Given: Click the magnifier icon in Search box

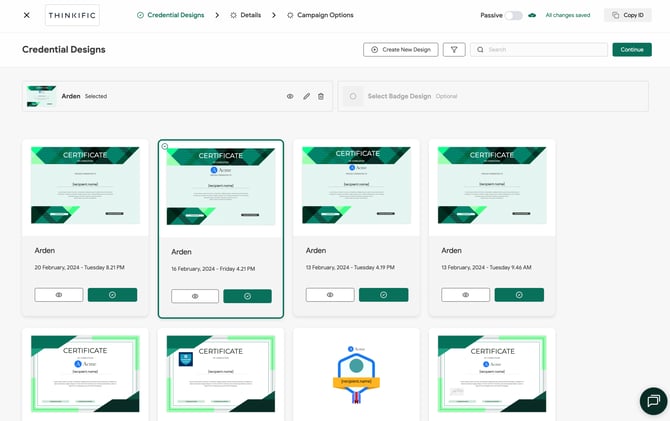Looking at the screenshot, I should [480, 50].
